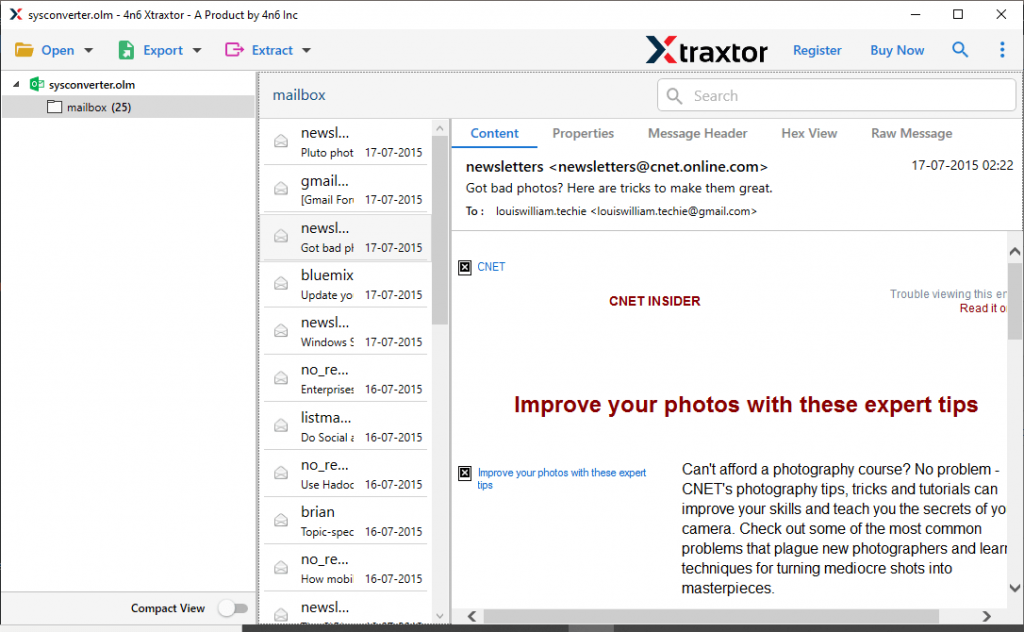The width and height of the screenshot is (1024, 632).
Task: Switch to the Properties tab
Action: click(583, 133)
